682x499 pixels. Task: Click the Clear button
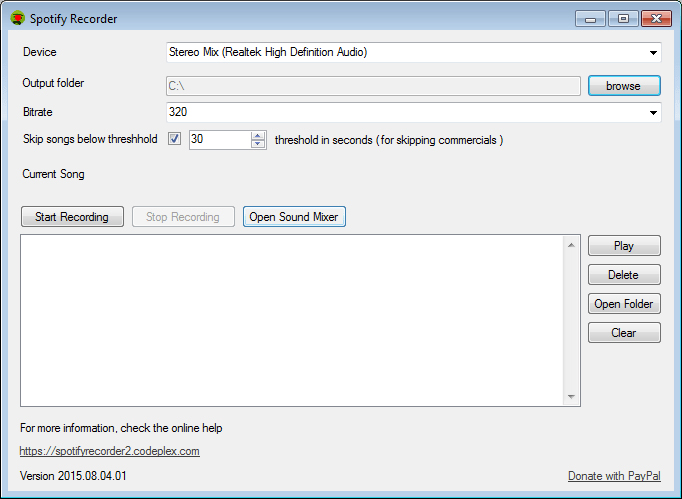point(624,332)
